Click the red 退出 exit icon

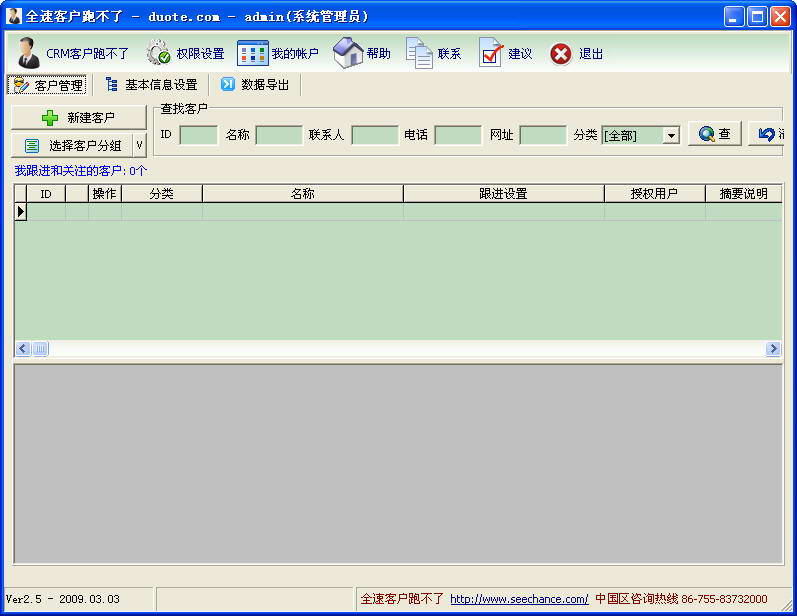pyautogui.click(x=561, y=54)
